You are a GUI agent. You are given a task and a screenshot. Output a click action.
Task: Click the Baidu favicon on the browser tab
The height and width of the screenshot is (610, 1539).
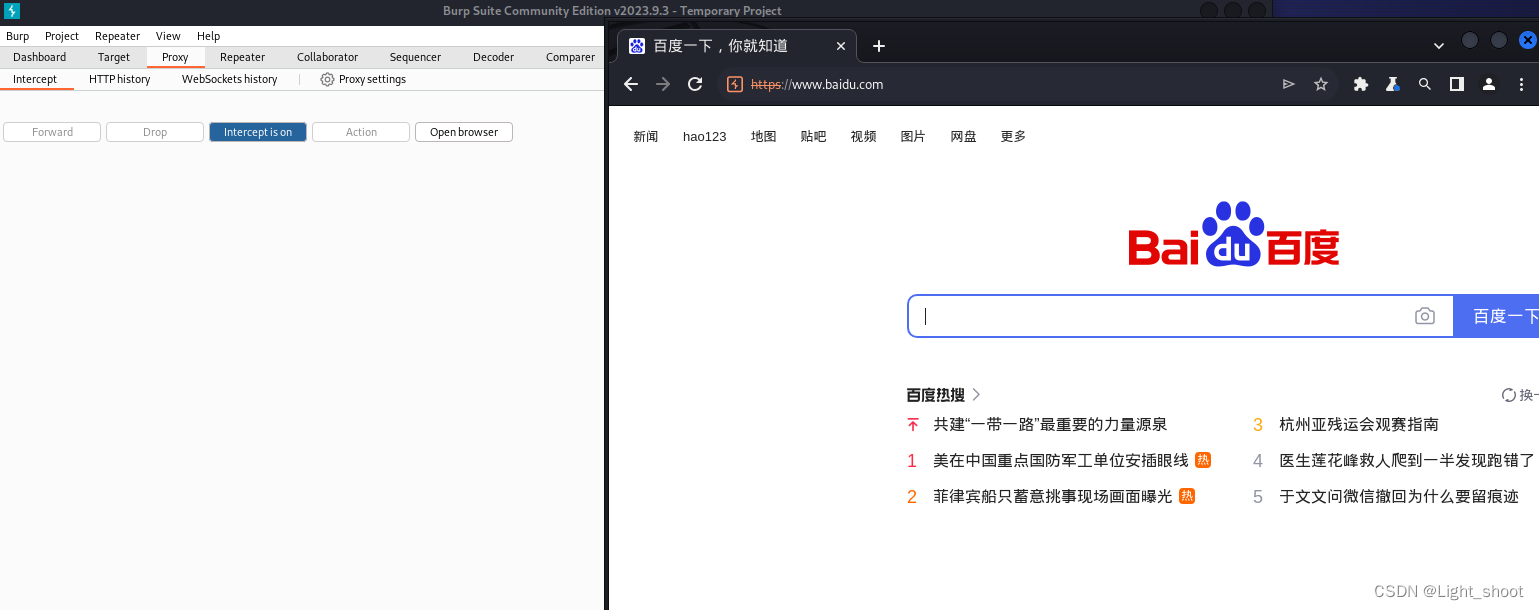(637, 45)
